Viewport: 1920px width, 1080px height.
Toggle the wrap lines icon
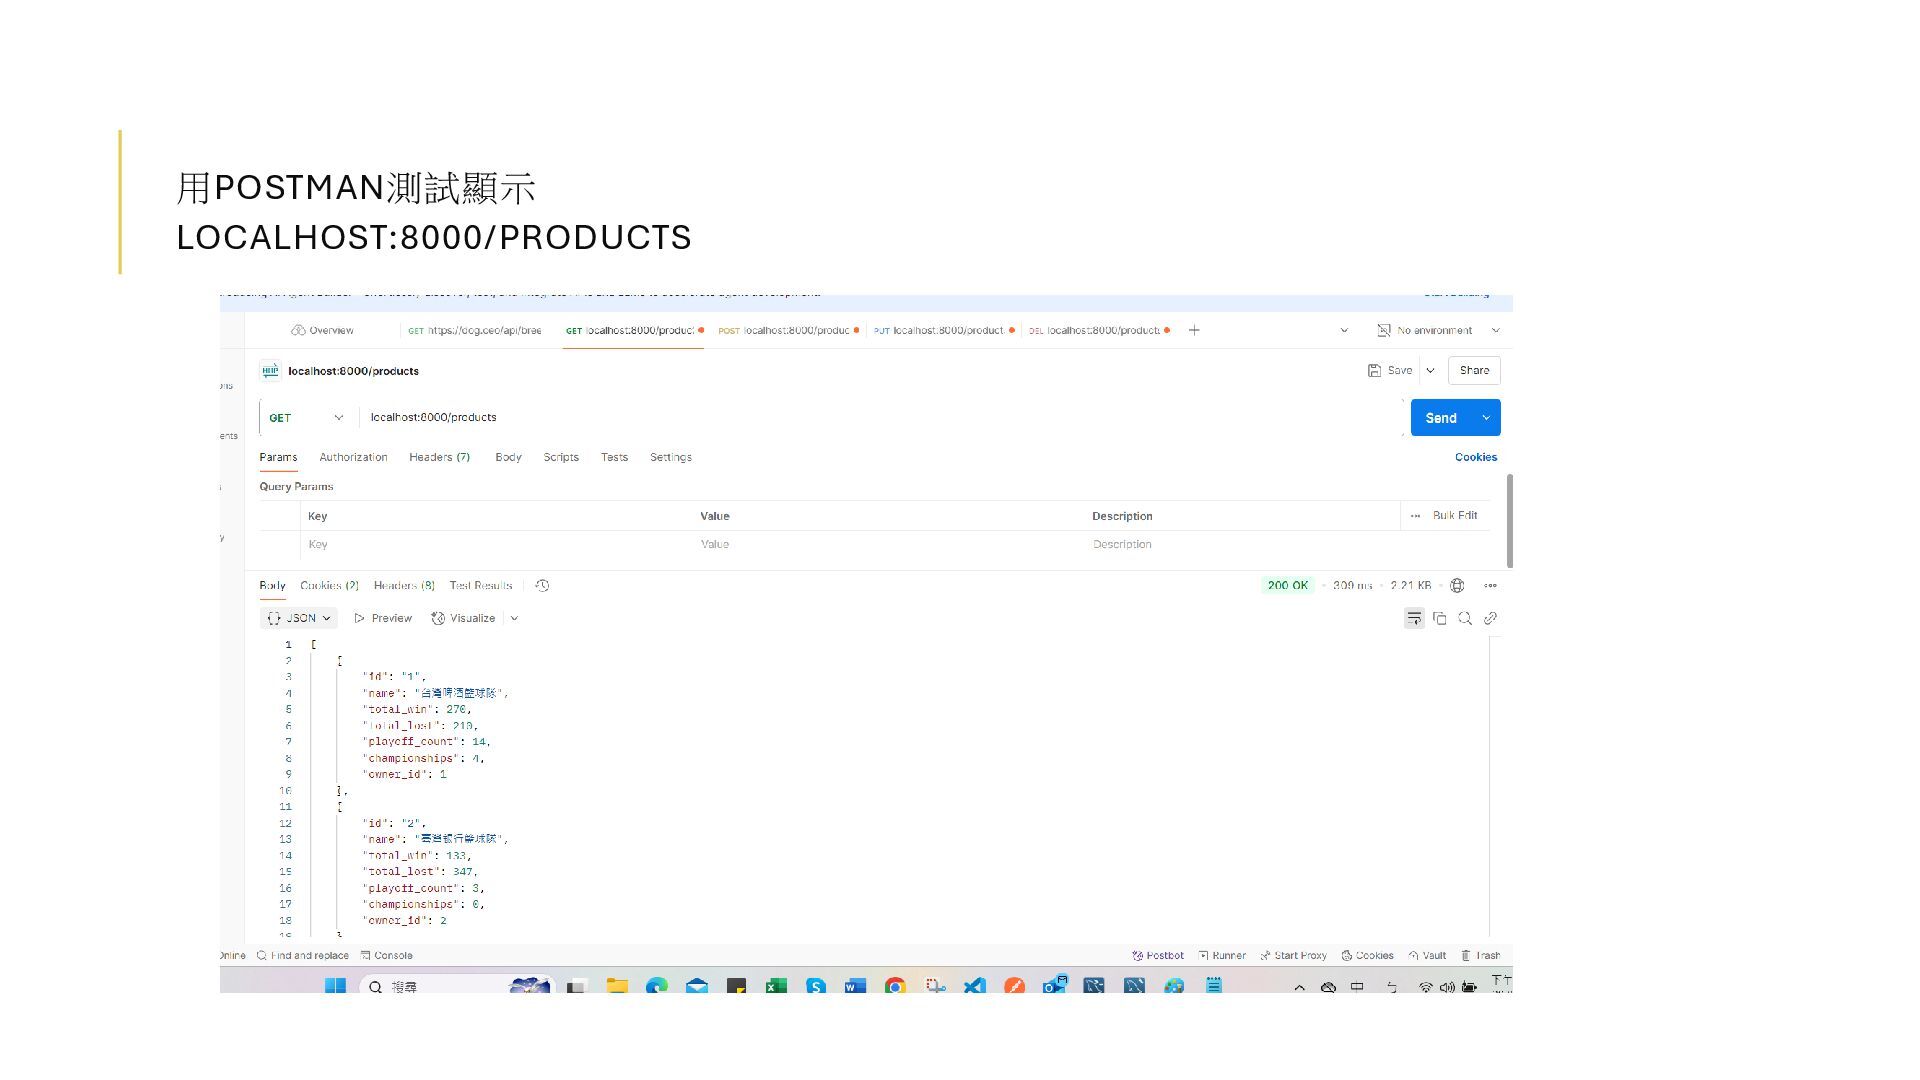point(1414,618)
